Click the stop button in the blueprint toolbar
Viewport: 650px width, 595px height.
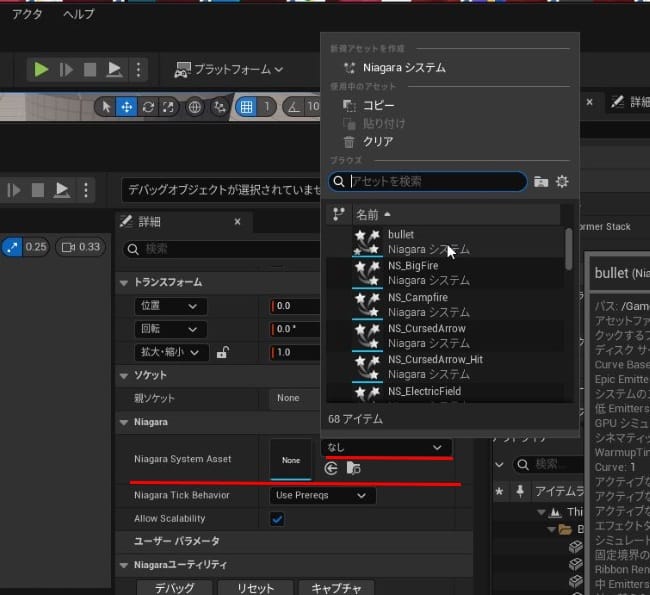[38, 190]
